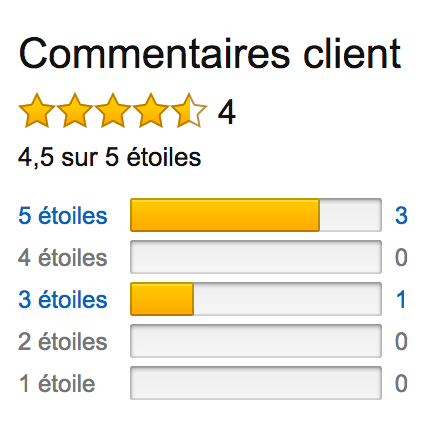The height and width of the screenshot is (426, 428).
Task: Click the half-filled fifth rating star
Action: pyautogui.click(x=189, y=111)
